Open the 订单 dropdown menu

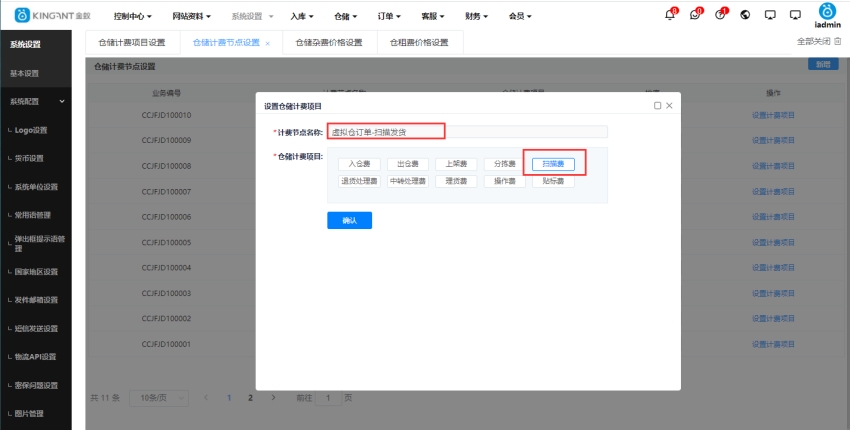tap(389, 16)
